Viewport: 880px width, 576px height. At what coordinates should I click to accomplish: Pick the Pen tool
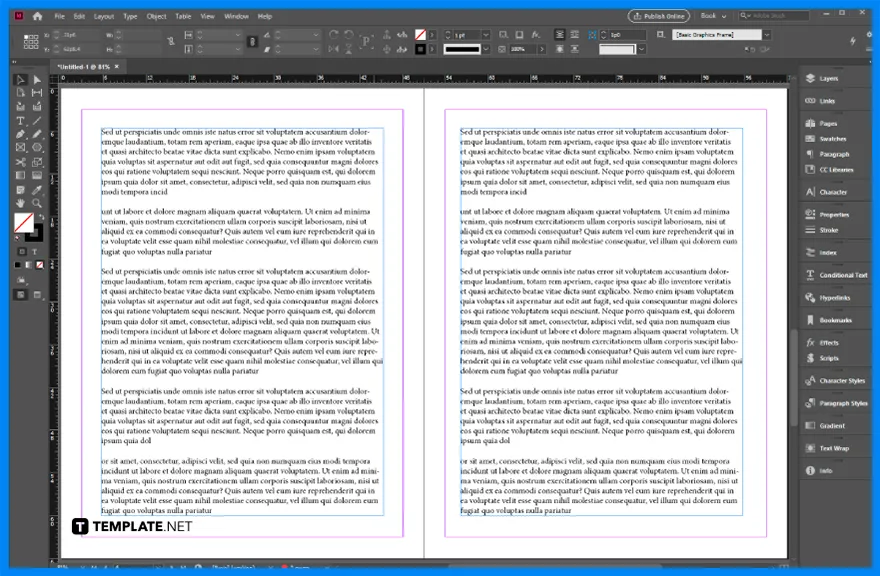tap(21, 133)
